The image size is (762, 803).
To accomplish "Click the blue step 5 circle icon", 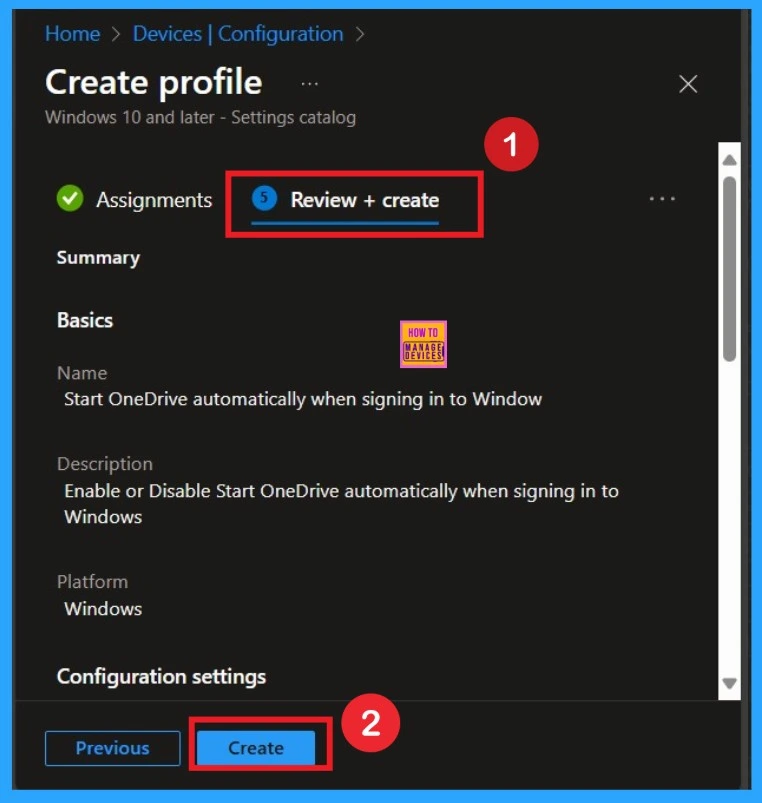I will (264, 198).
